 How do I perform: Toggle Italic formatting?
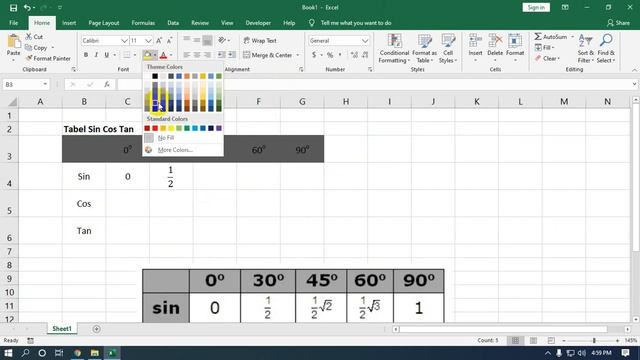96,55
